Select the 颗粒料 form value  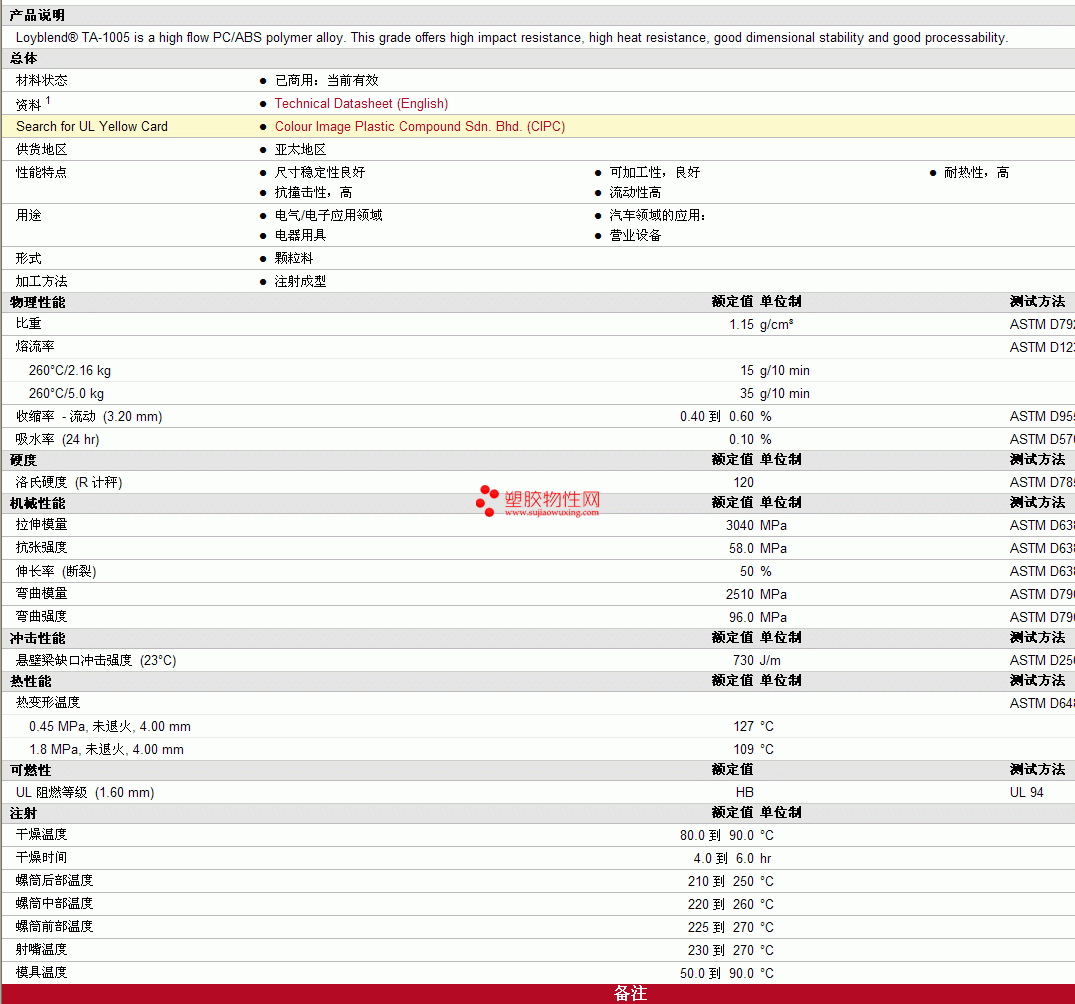click(x=294, y=259)
